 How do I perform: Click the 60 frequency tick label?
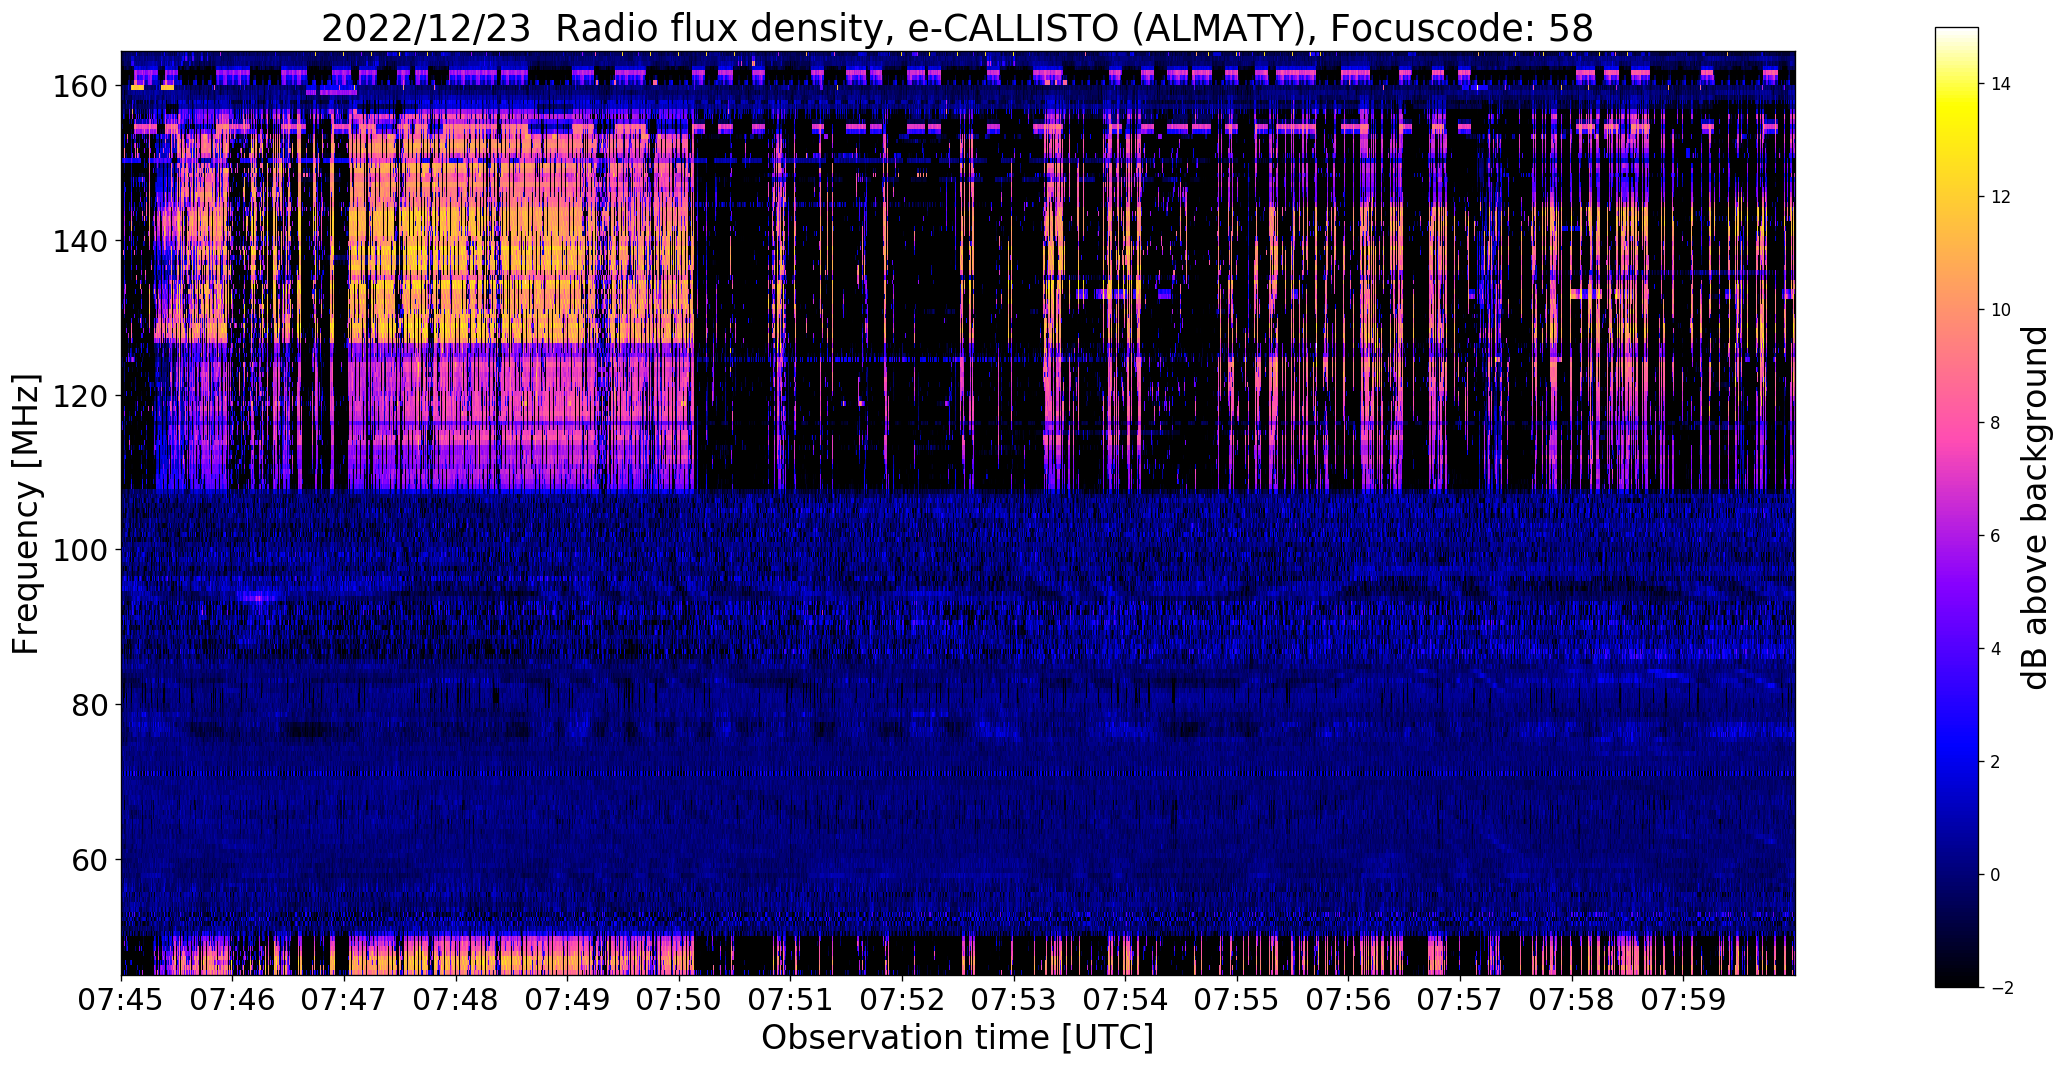[x=92, y=859]
